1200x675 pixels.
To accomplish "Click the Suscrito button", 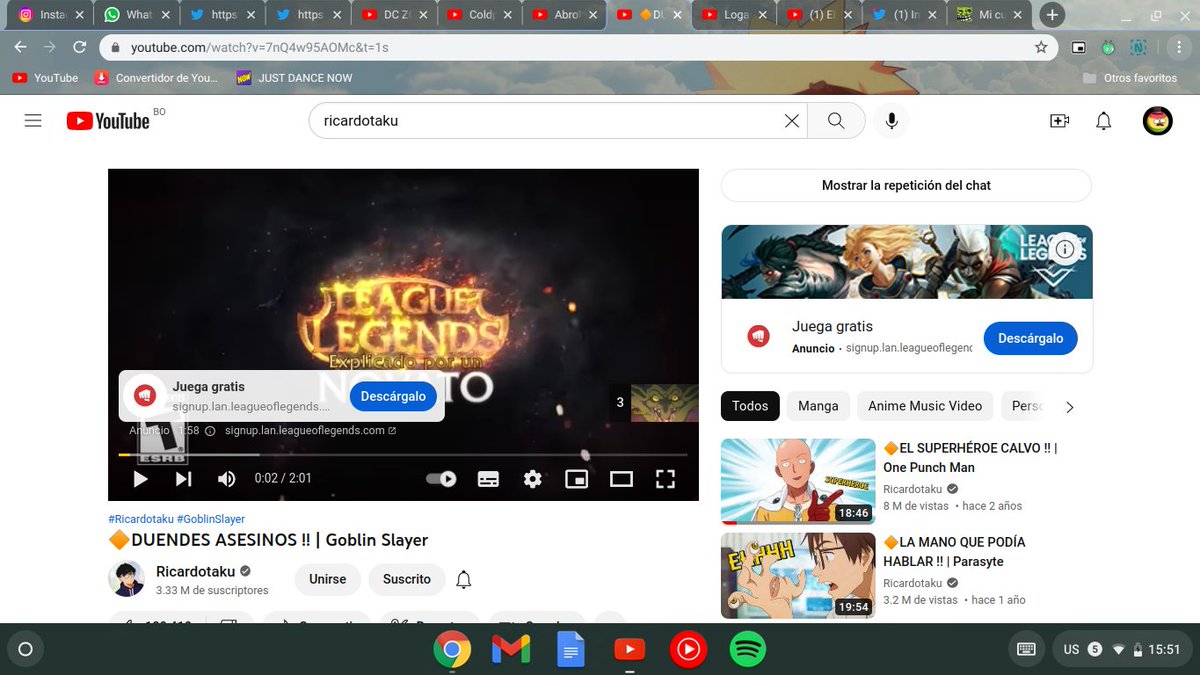I will click(407, 579).
